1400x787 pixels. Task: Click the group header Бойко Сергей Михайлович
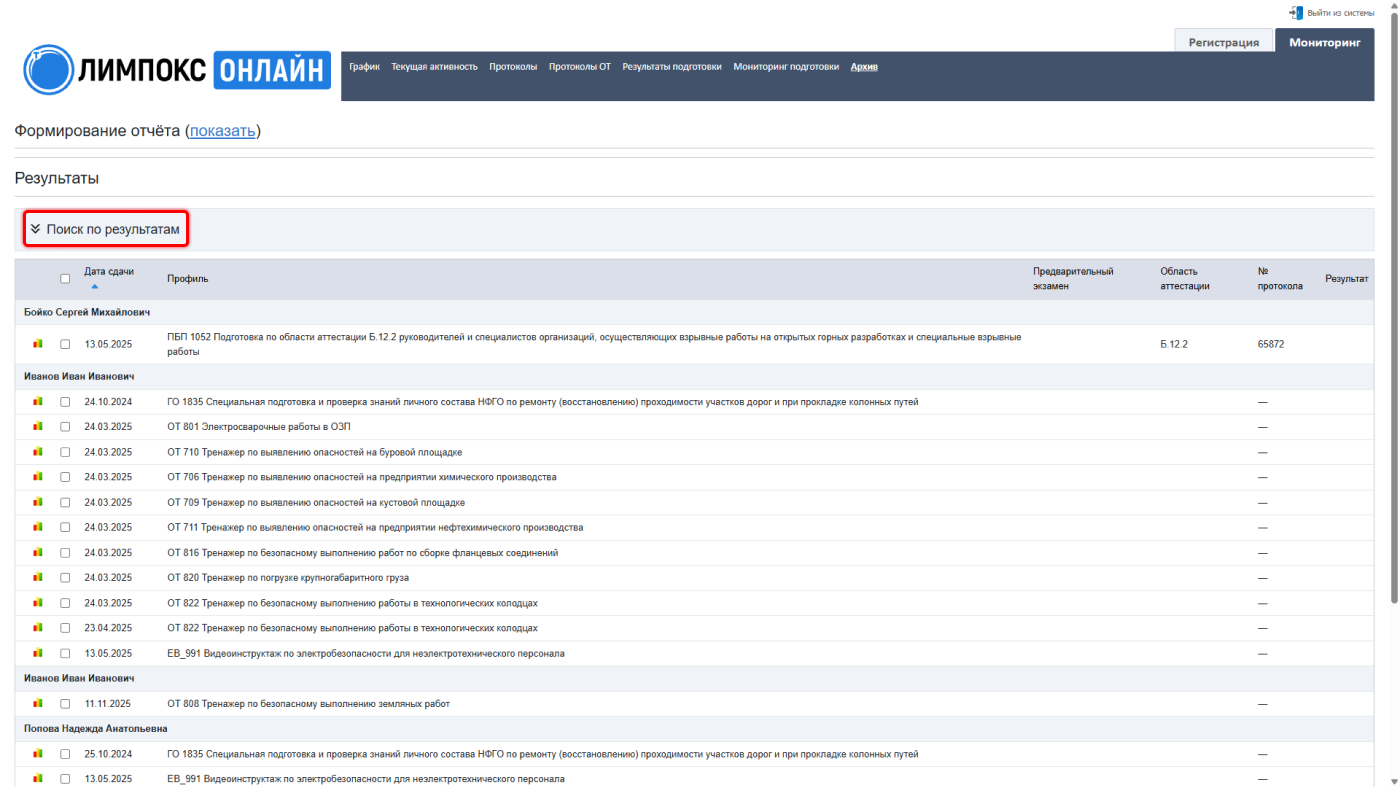tap(87, 313)
